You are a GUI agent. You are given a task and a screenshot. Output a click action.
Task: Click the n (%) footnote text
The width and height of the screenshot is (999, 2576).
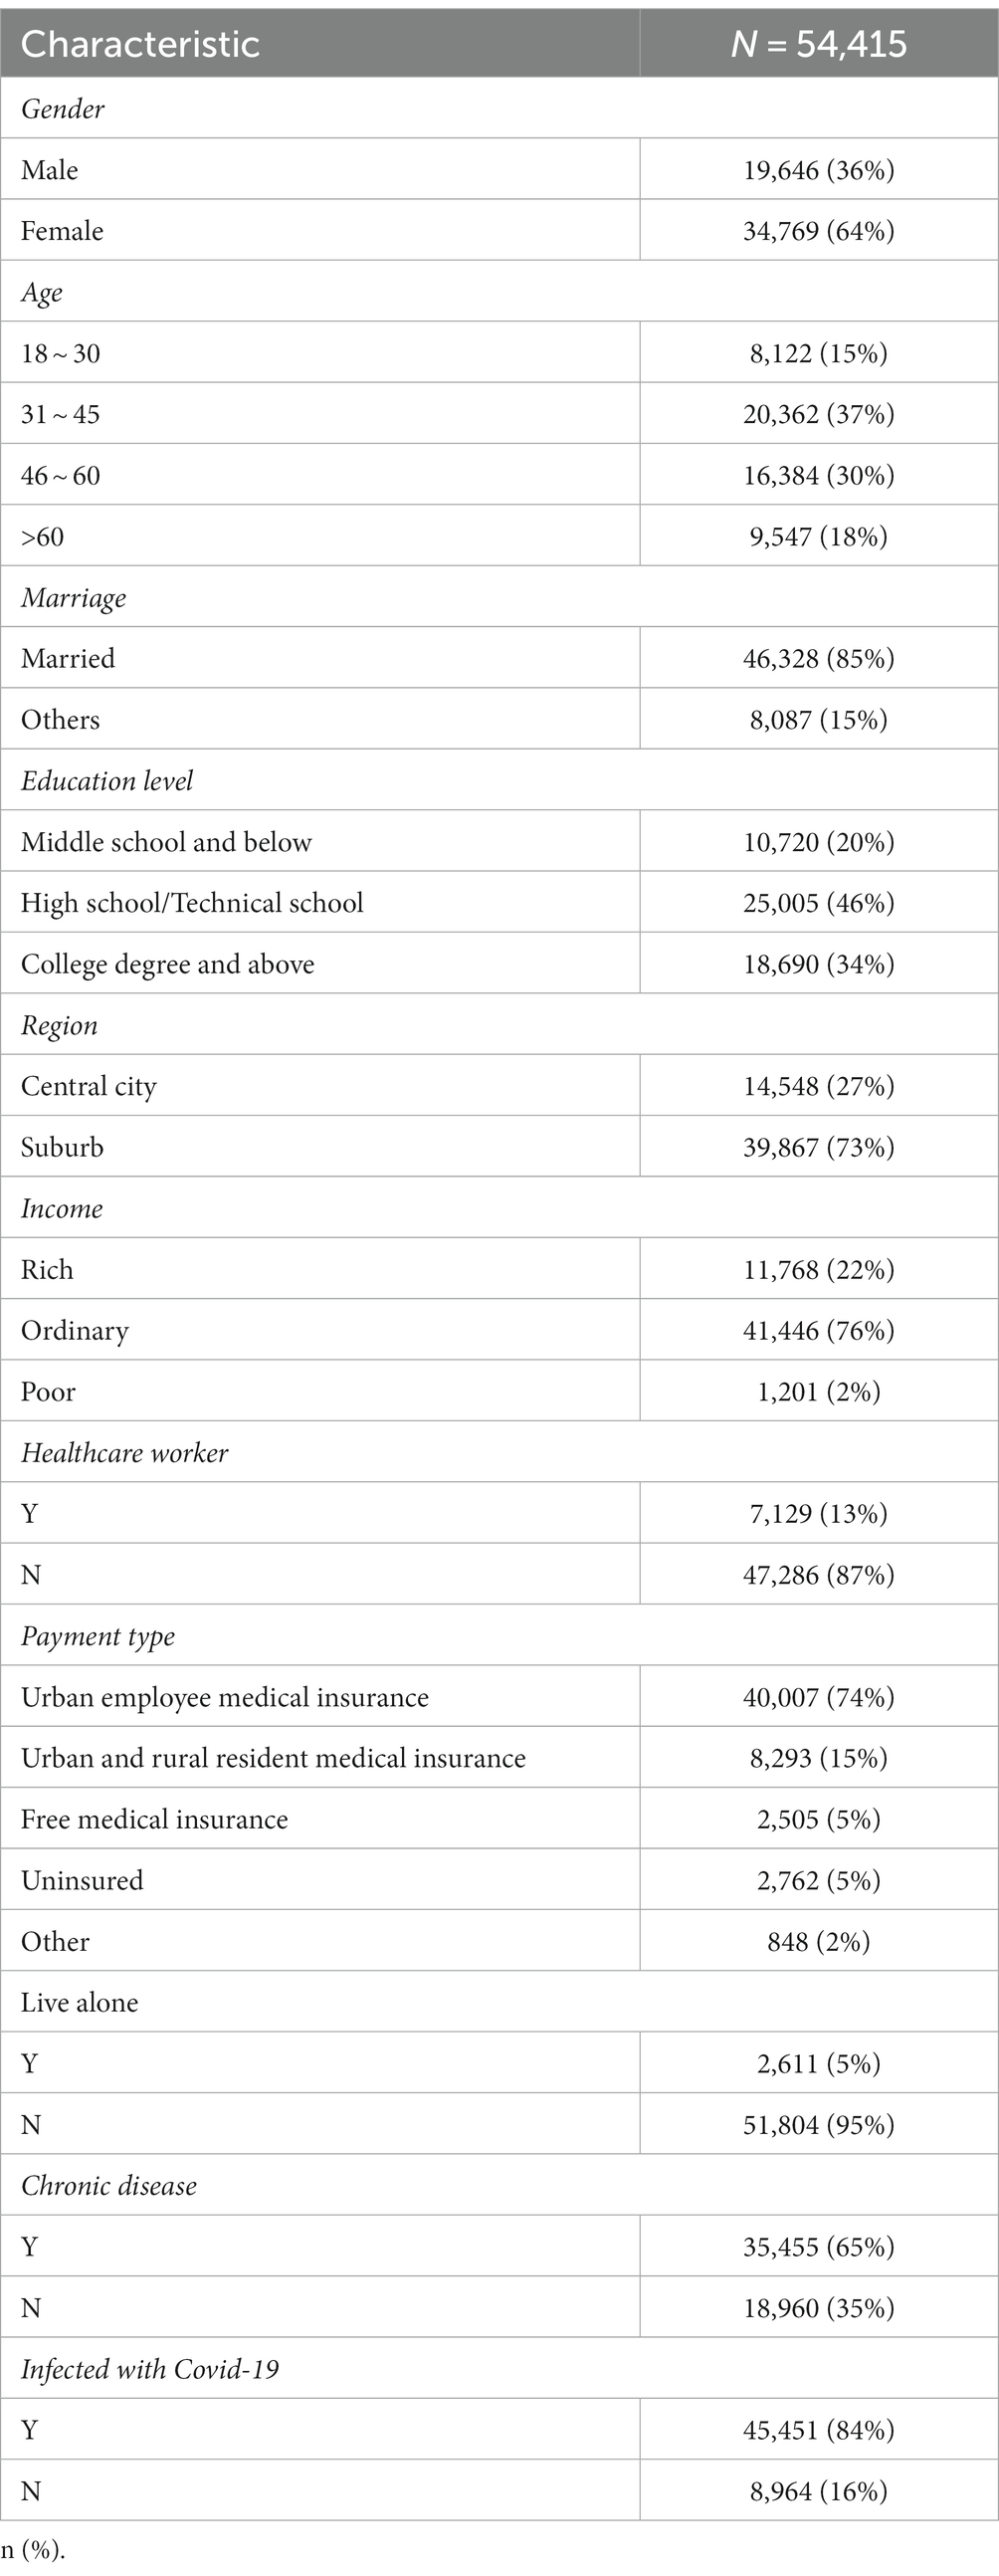click(x=33, y=2550)
